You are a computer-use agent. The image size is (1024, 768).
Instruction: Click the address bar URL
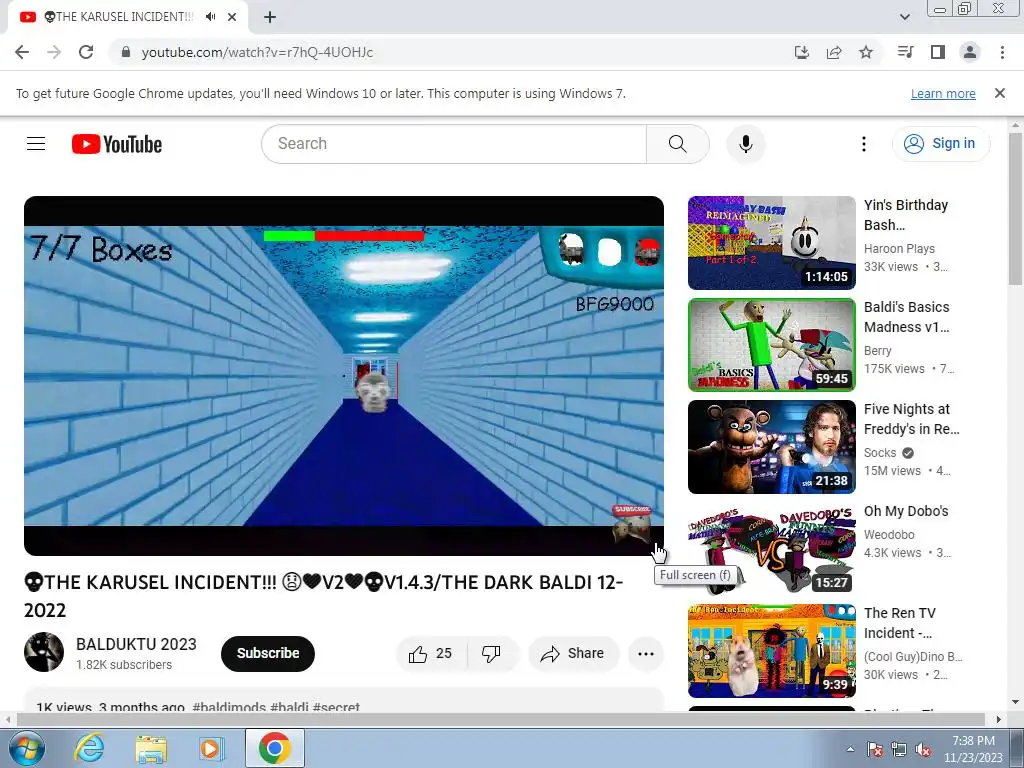tap(257, 52)
